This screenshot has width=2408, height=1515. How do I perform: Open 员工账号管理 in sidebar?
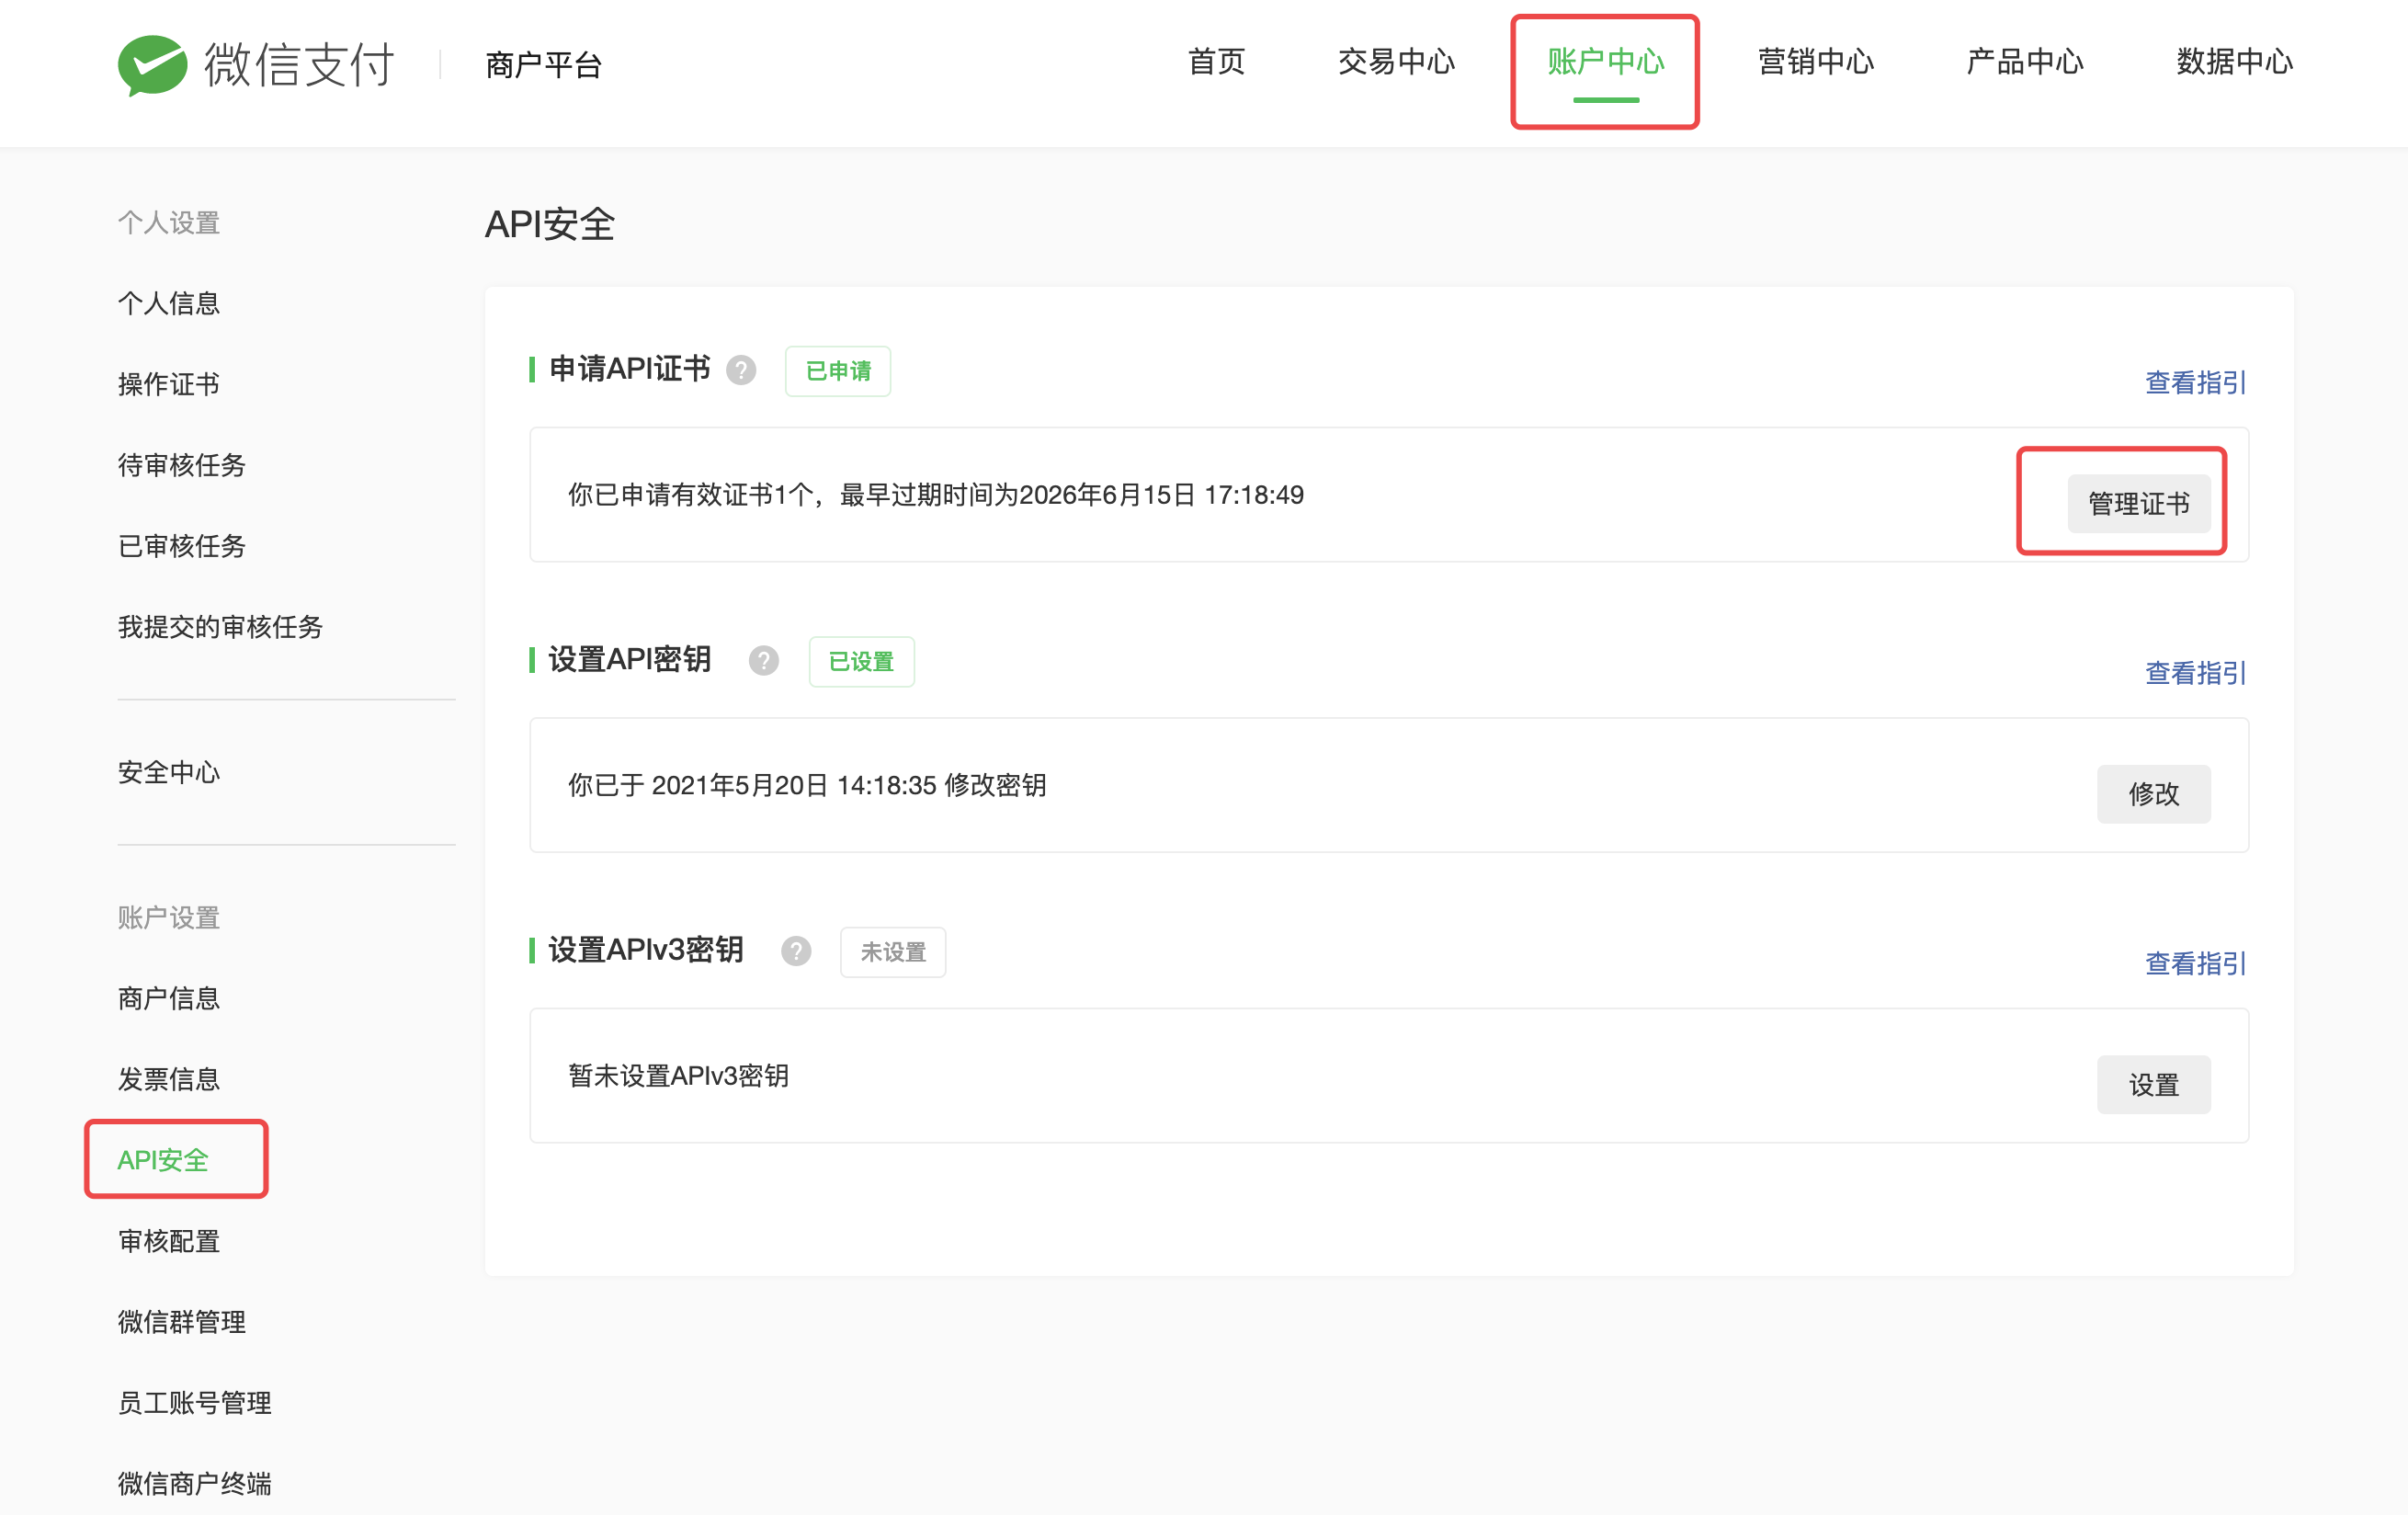(x=195, y=1402)
